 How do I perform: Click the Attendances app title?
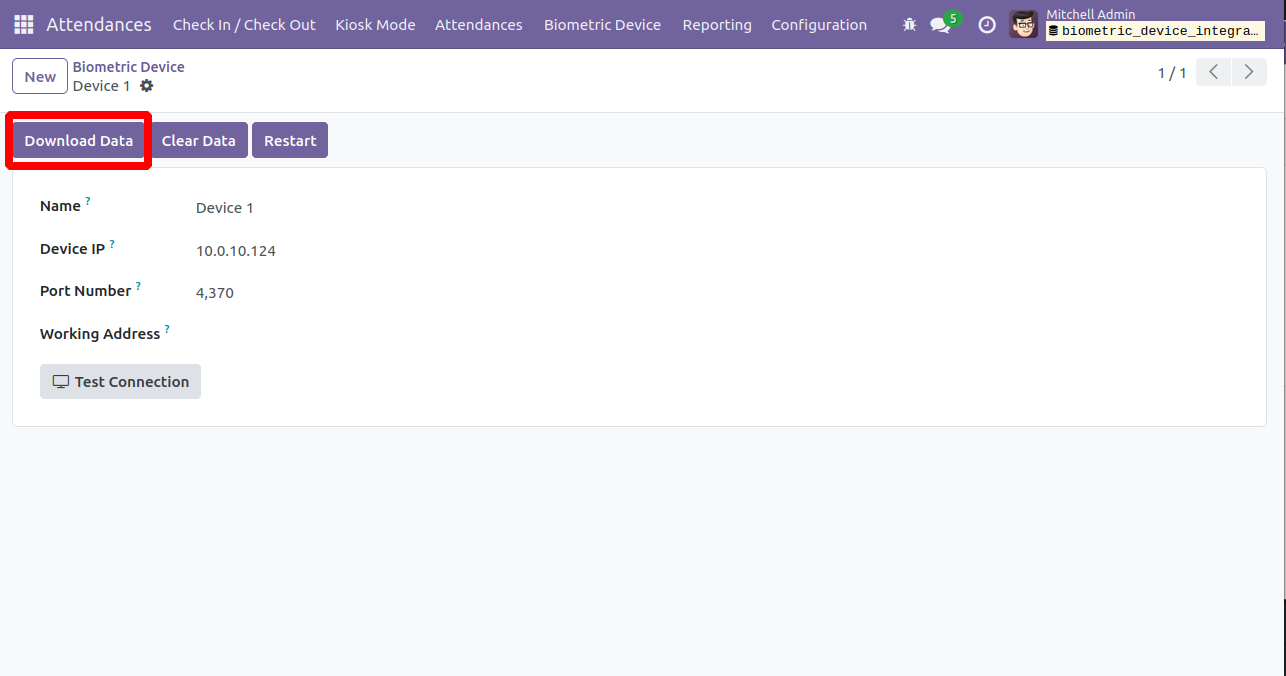click(99, 25)
